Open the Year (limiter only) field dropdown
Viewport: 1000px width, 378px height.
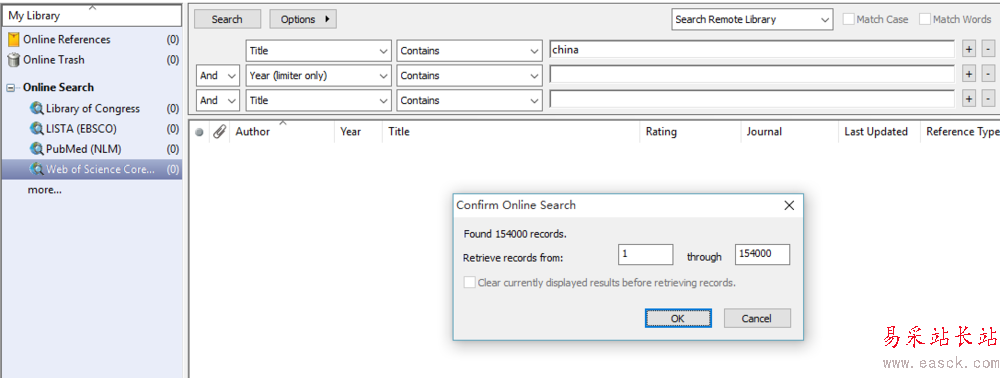coord(318,75)
